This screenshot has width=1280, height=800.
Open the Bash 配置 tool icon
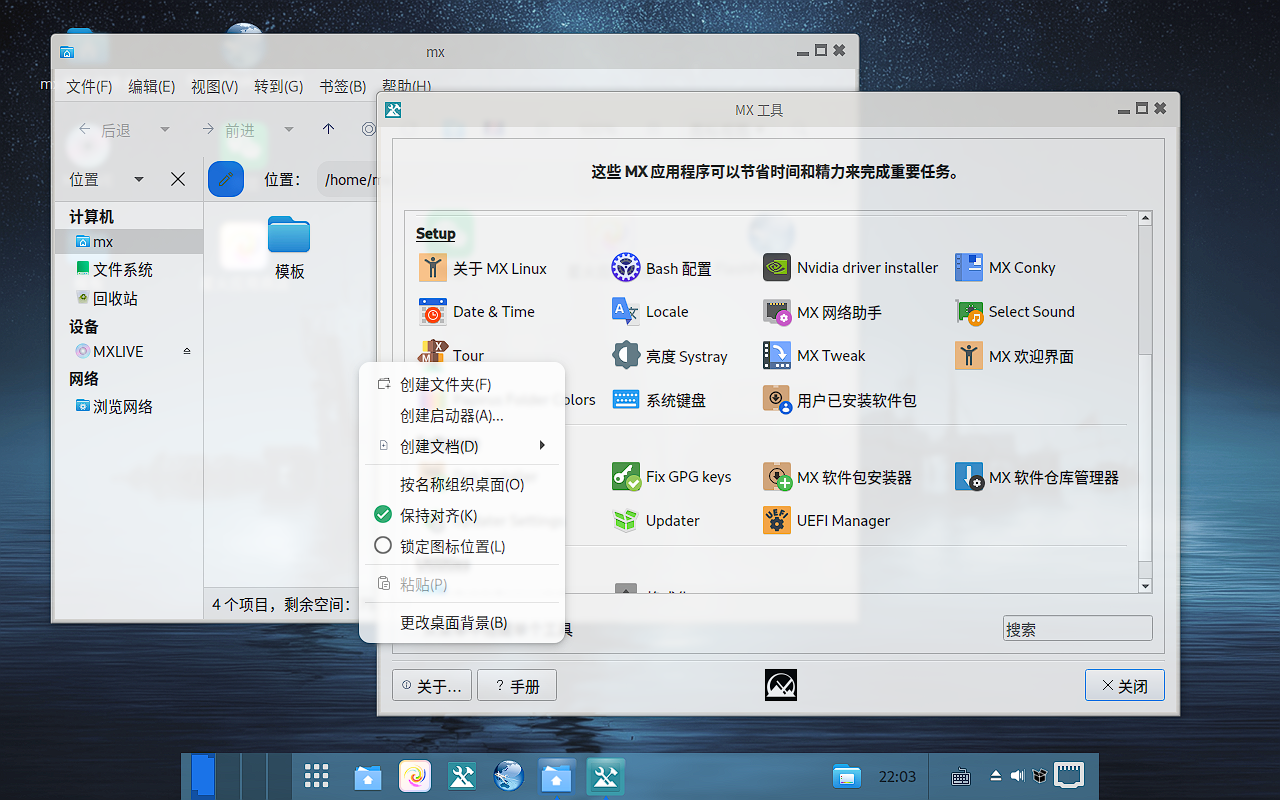click(x=626, y=268)
